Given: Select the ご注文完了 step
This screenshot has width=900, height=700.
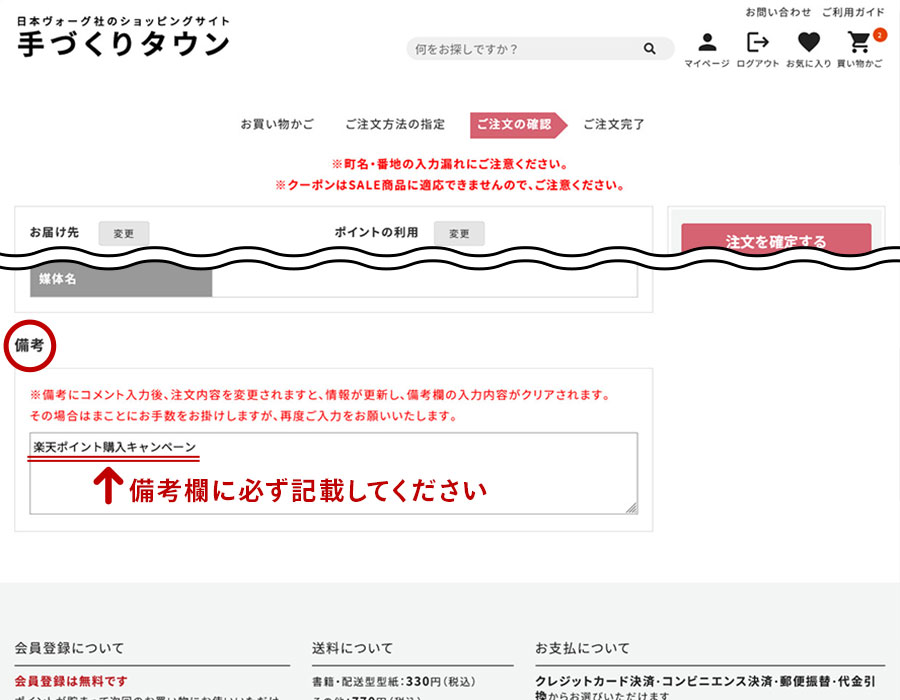Looking at the screenshot, I should [614, 125].
